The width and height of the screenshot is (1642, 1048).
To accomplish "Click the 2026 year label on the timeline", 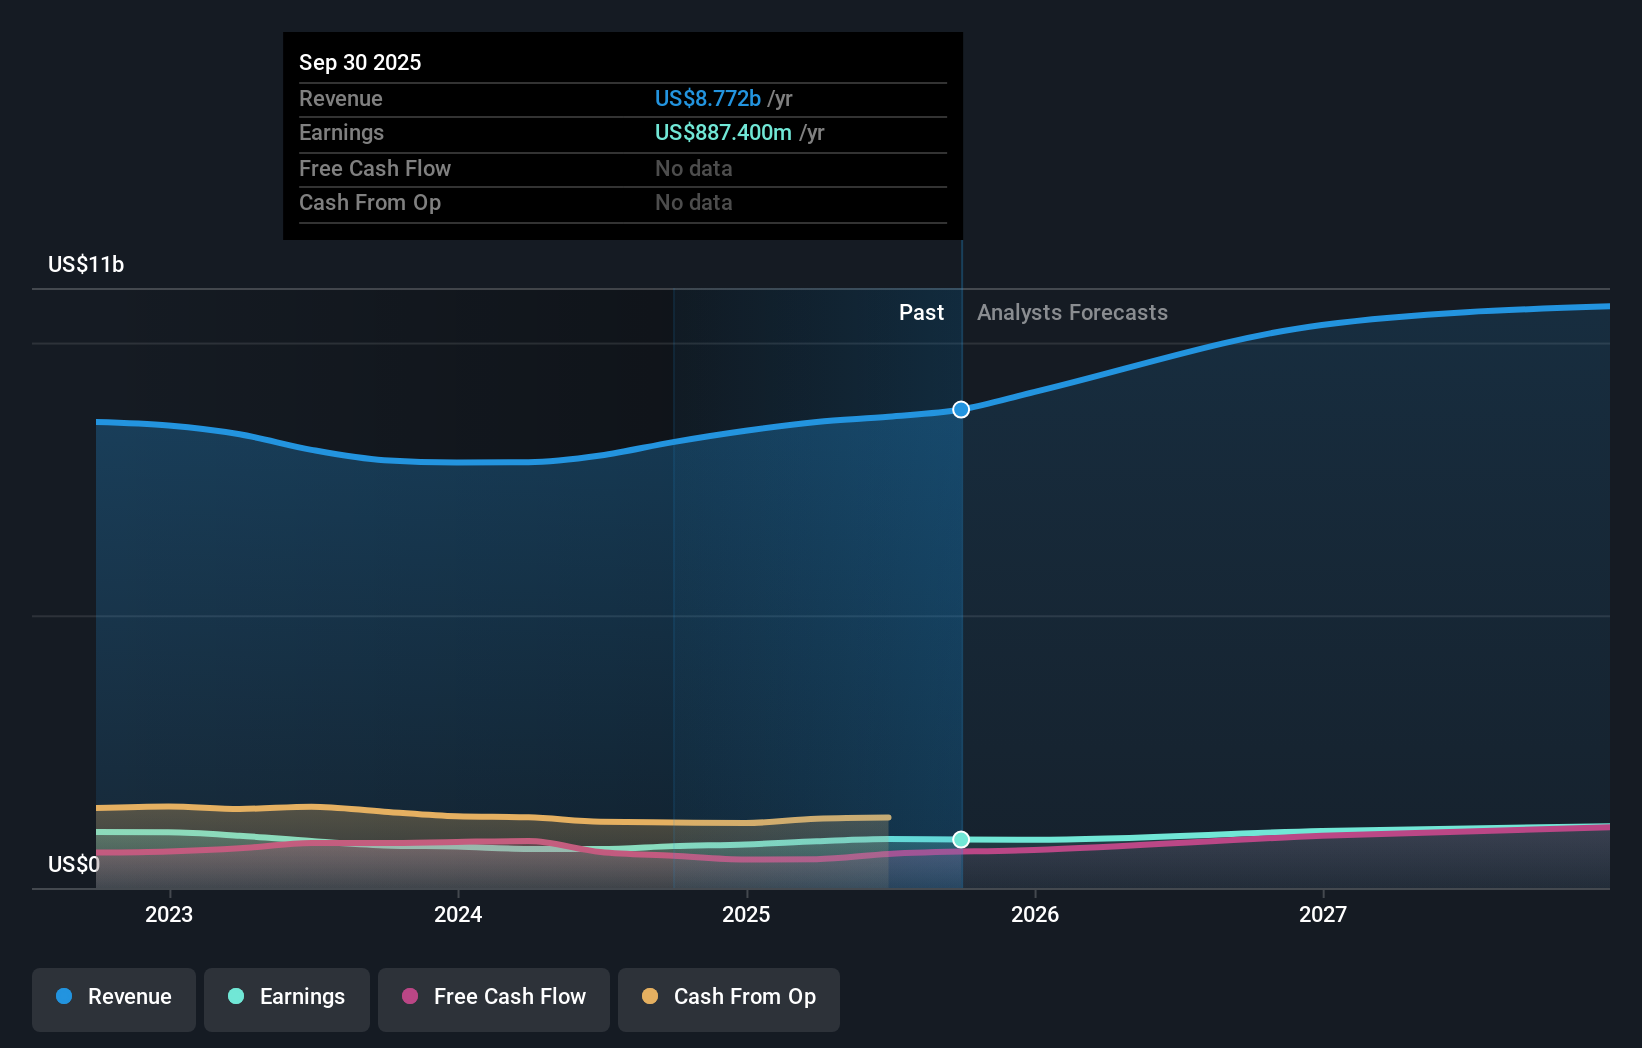I will click(x=1037, y=914).
